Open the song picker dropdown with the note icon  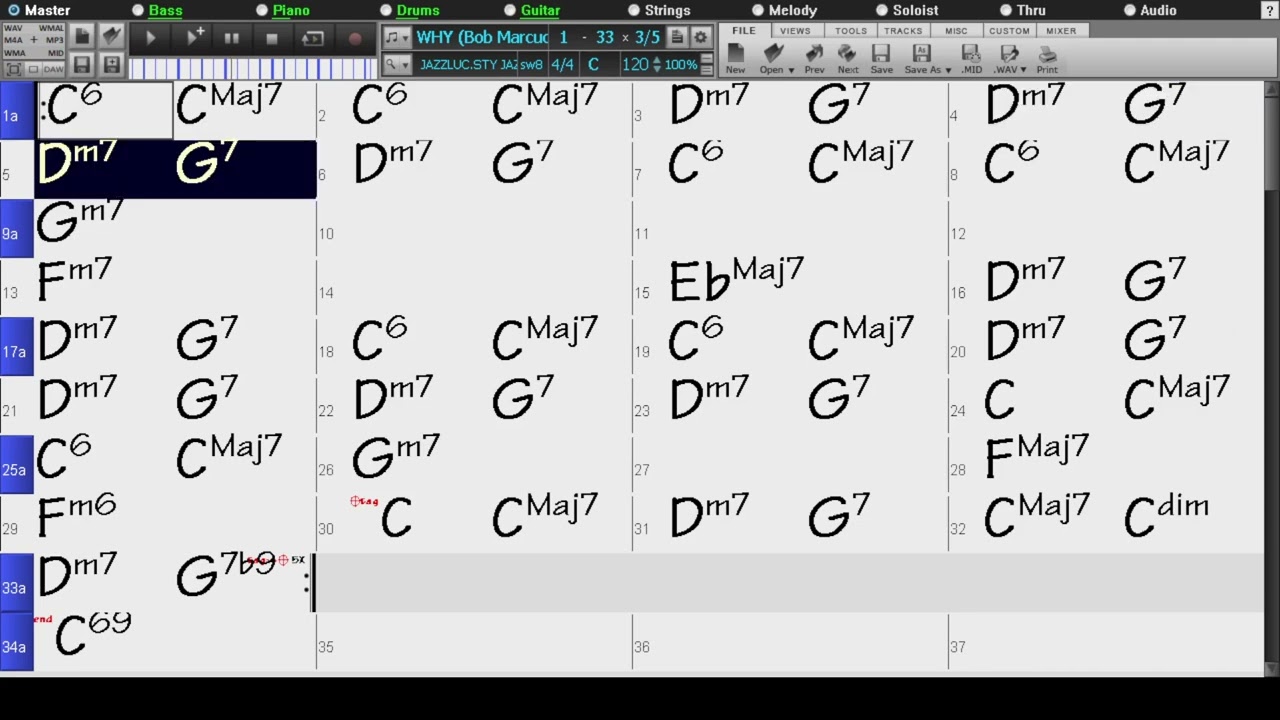click(397, 38)
